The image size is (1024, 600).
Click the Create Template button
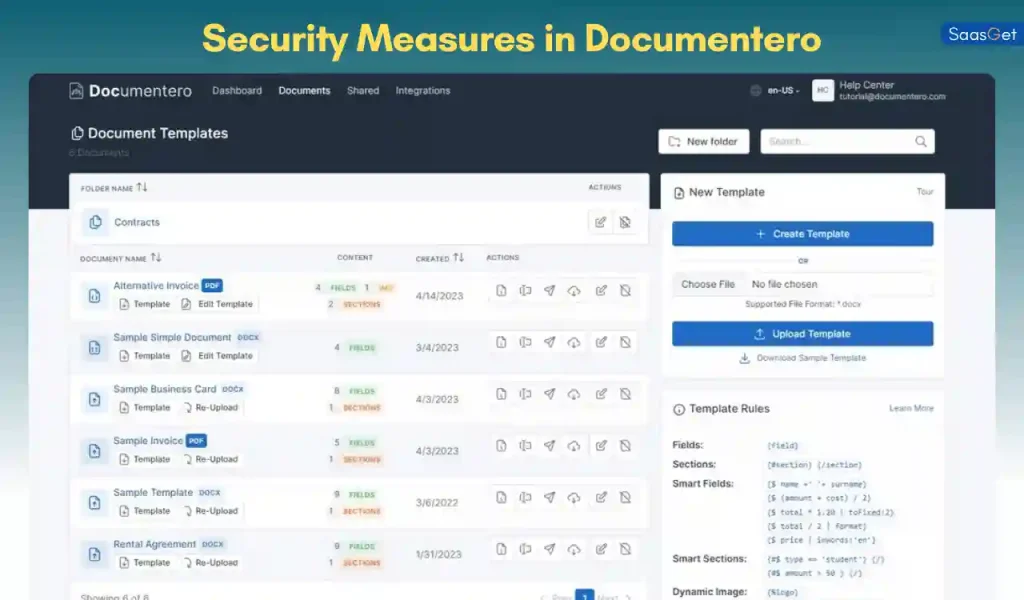[803, 234]
